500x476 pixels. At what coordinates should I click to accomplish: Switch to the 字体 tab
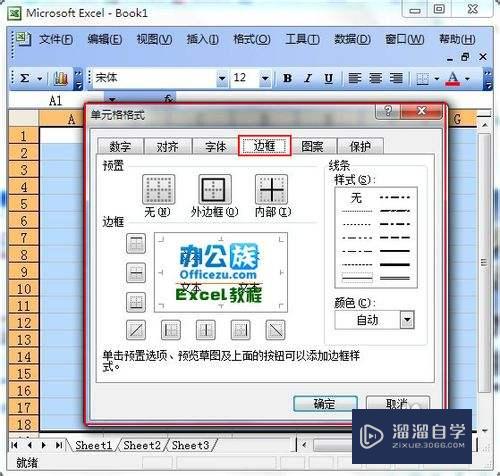(216, 146)
